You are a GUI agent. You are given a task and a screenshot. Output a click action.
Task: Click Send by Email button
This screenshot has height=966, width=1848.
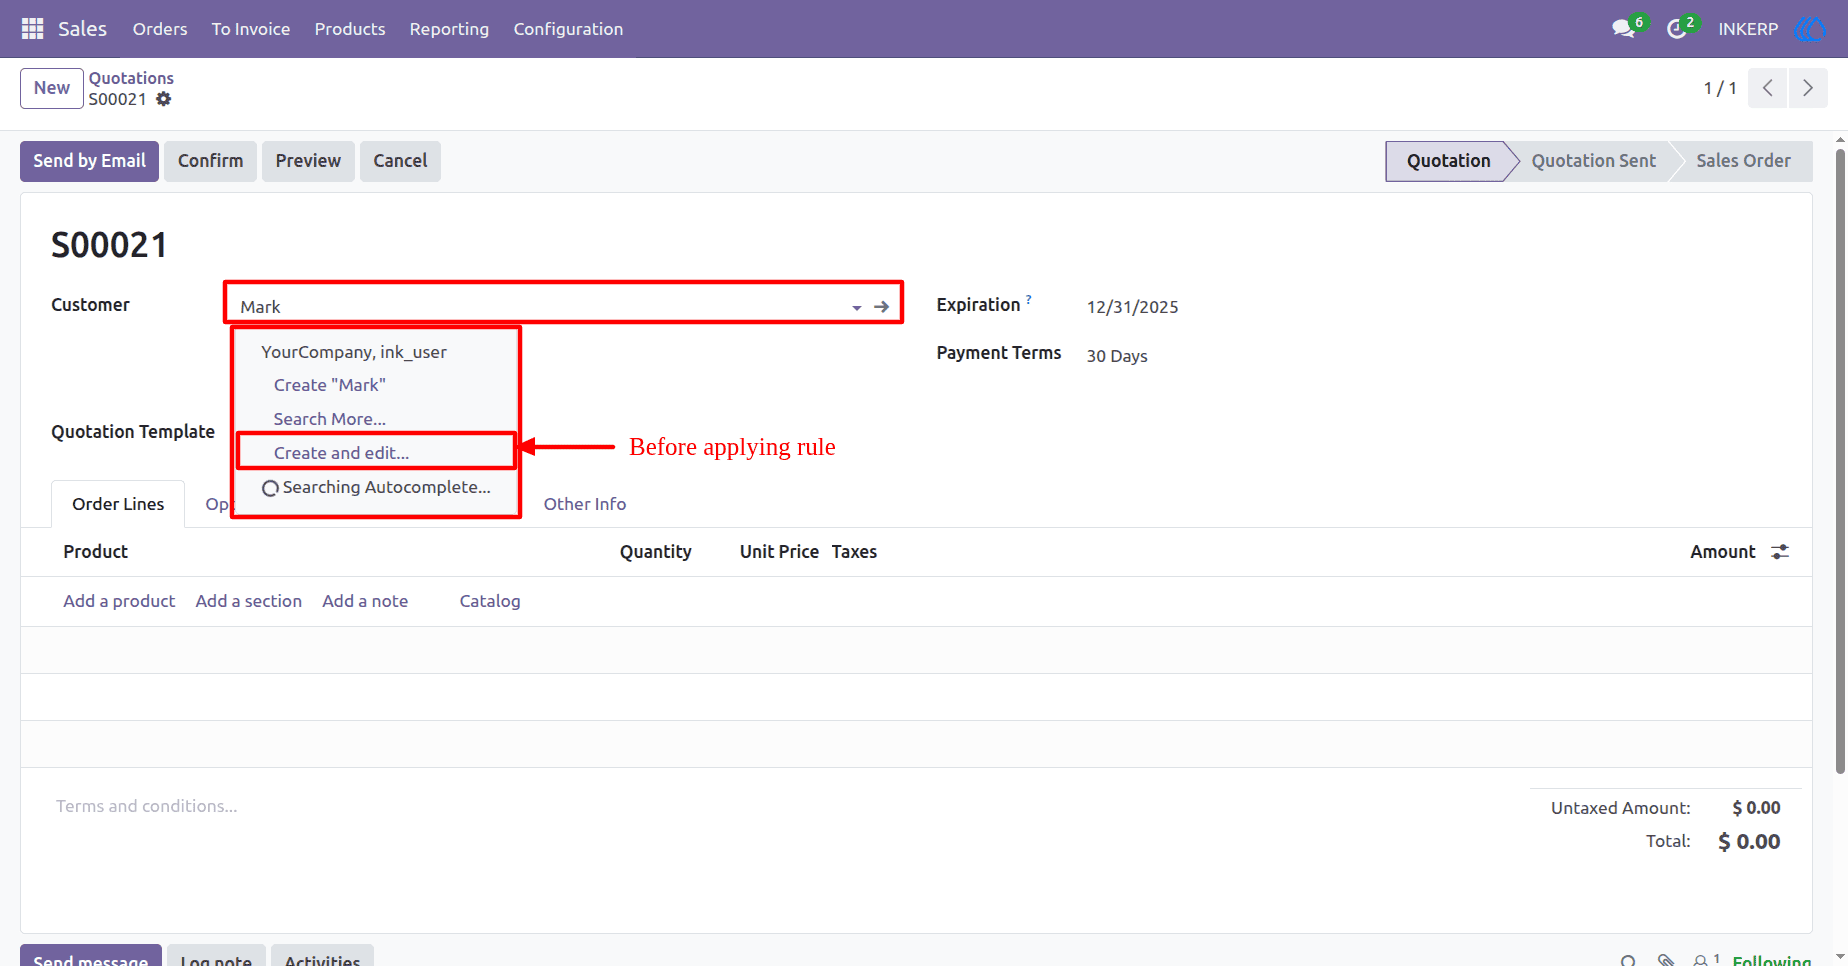[89, 161]
